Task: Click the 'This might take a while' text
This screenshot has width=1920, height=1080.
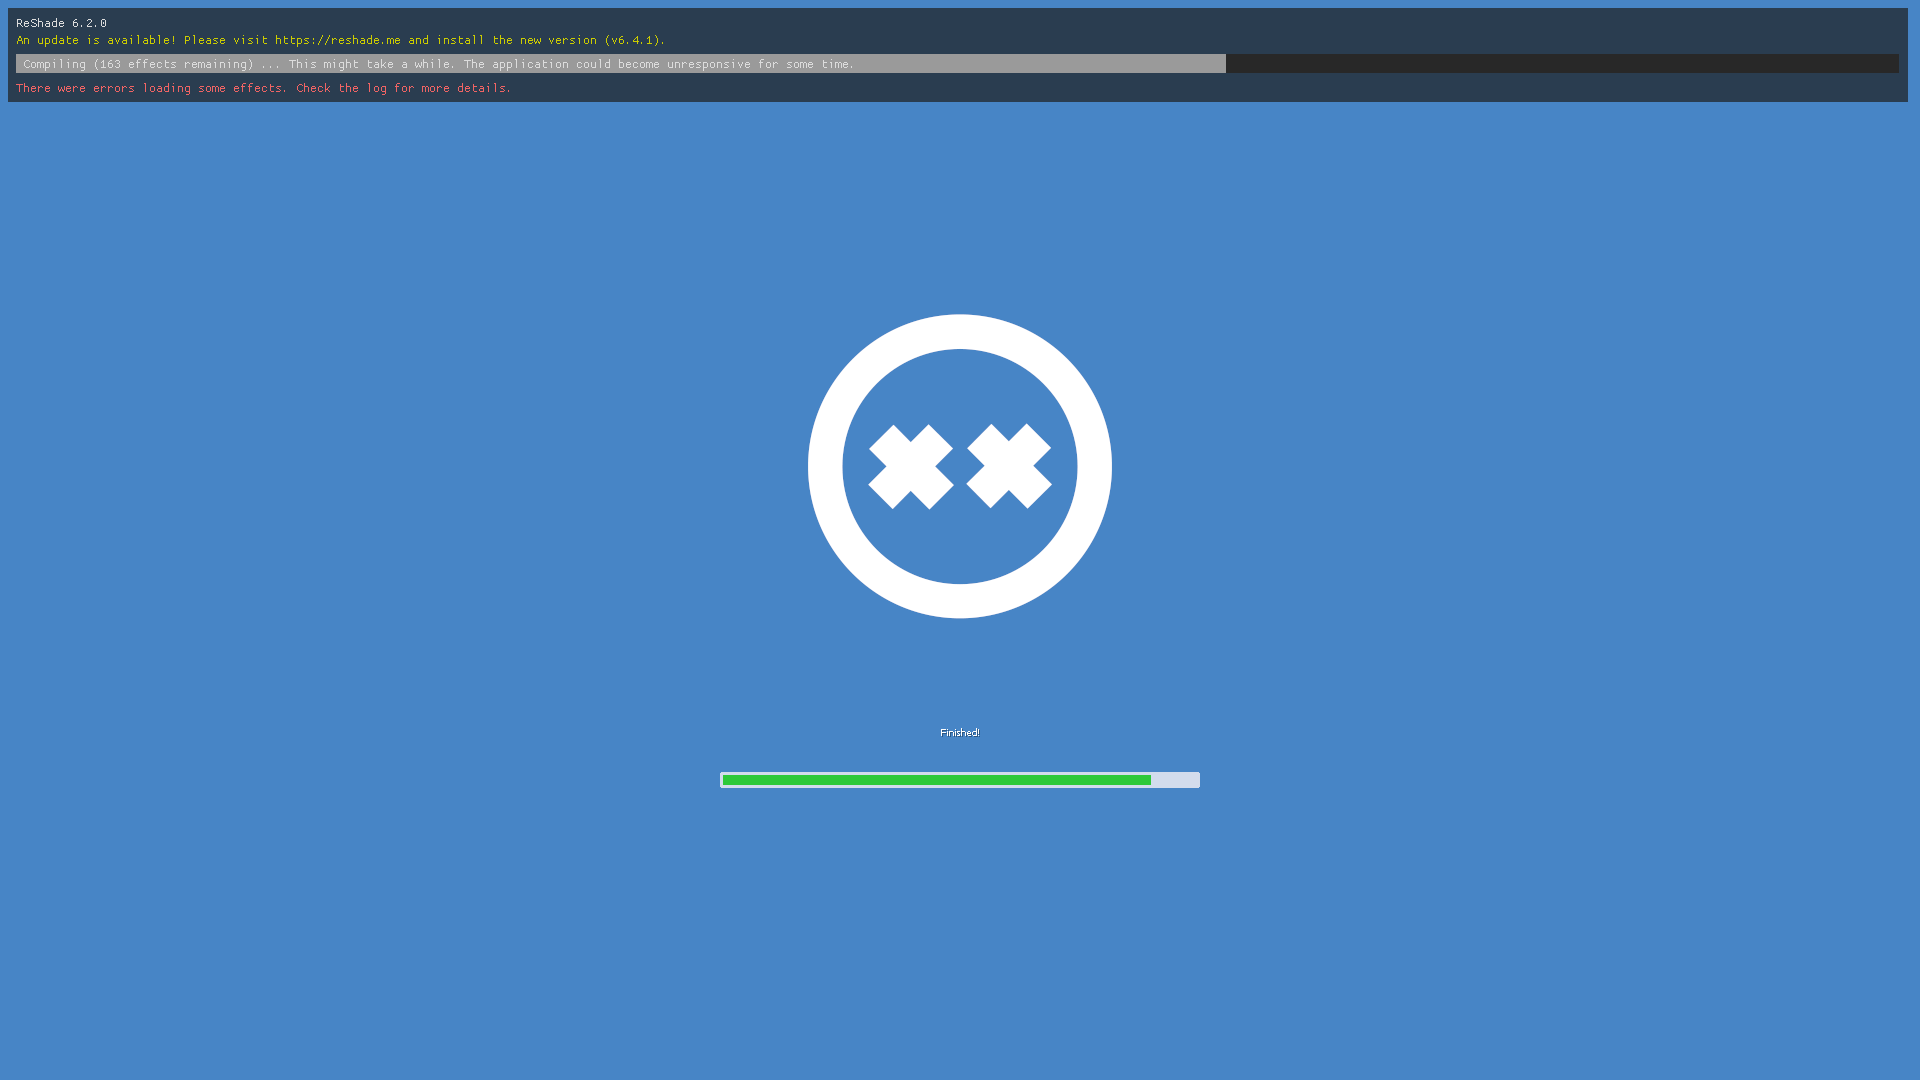Action: click(371, 64)
